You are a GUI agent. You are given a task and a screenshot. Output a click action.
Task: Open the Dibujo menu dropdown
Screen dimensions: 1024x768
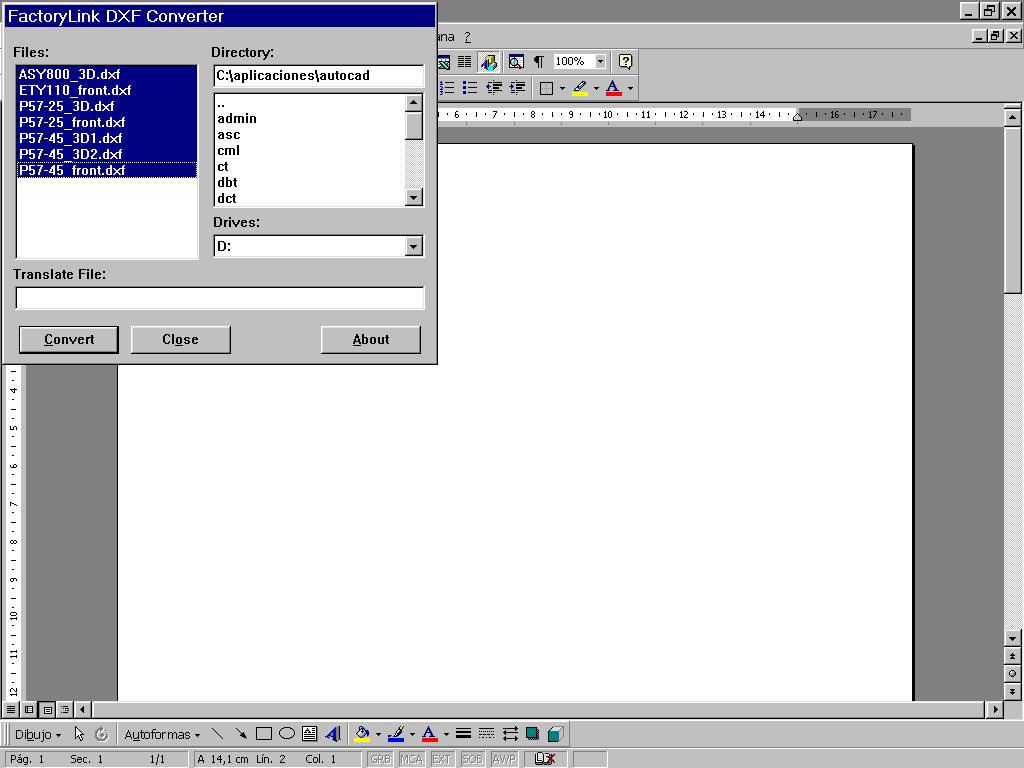[x=38, y=734]
